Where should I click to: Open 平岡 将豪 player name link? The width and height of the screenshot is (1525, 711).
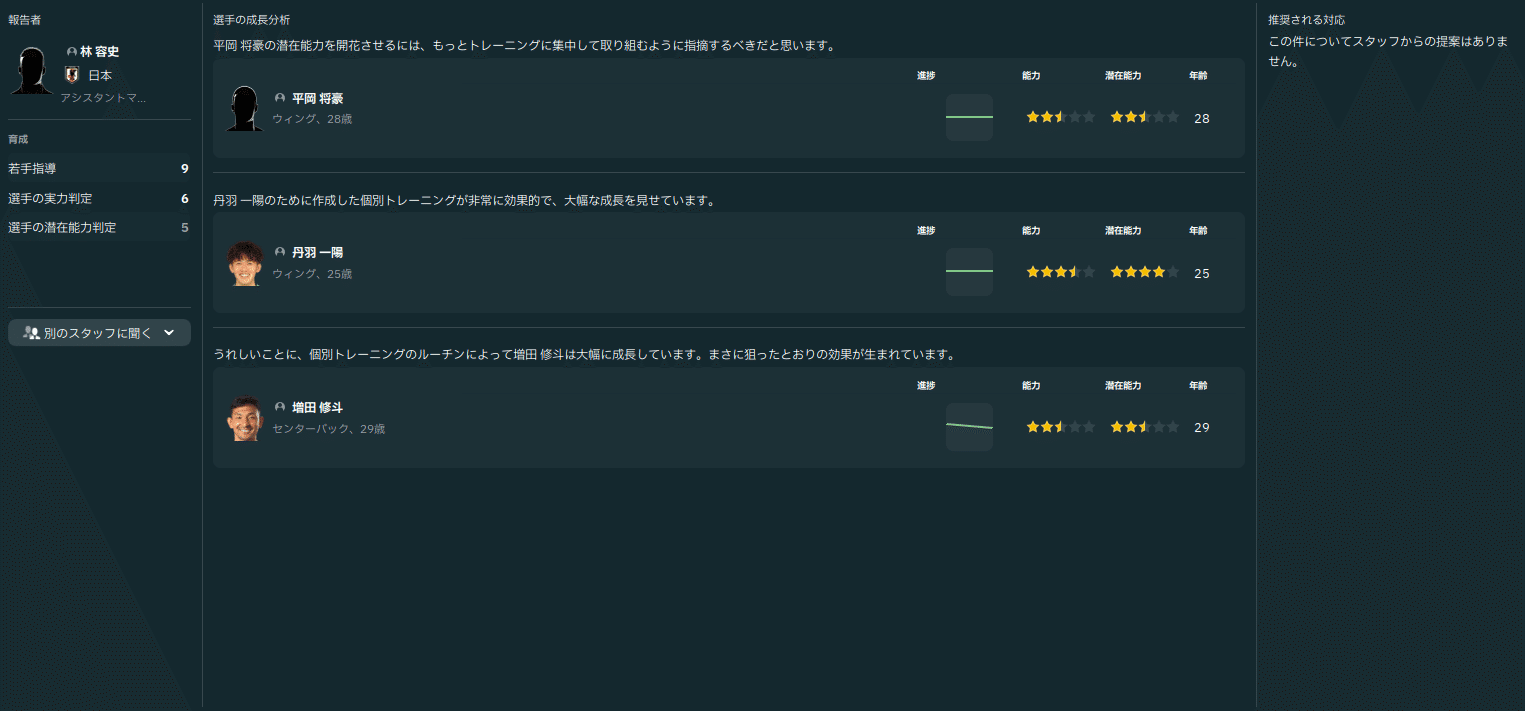317,99
